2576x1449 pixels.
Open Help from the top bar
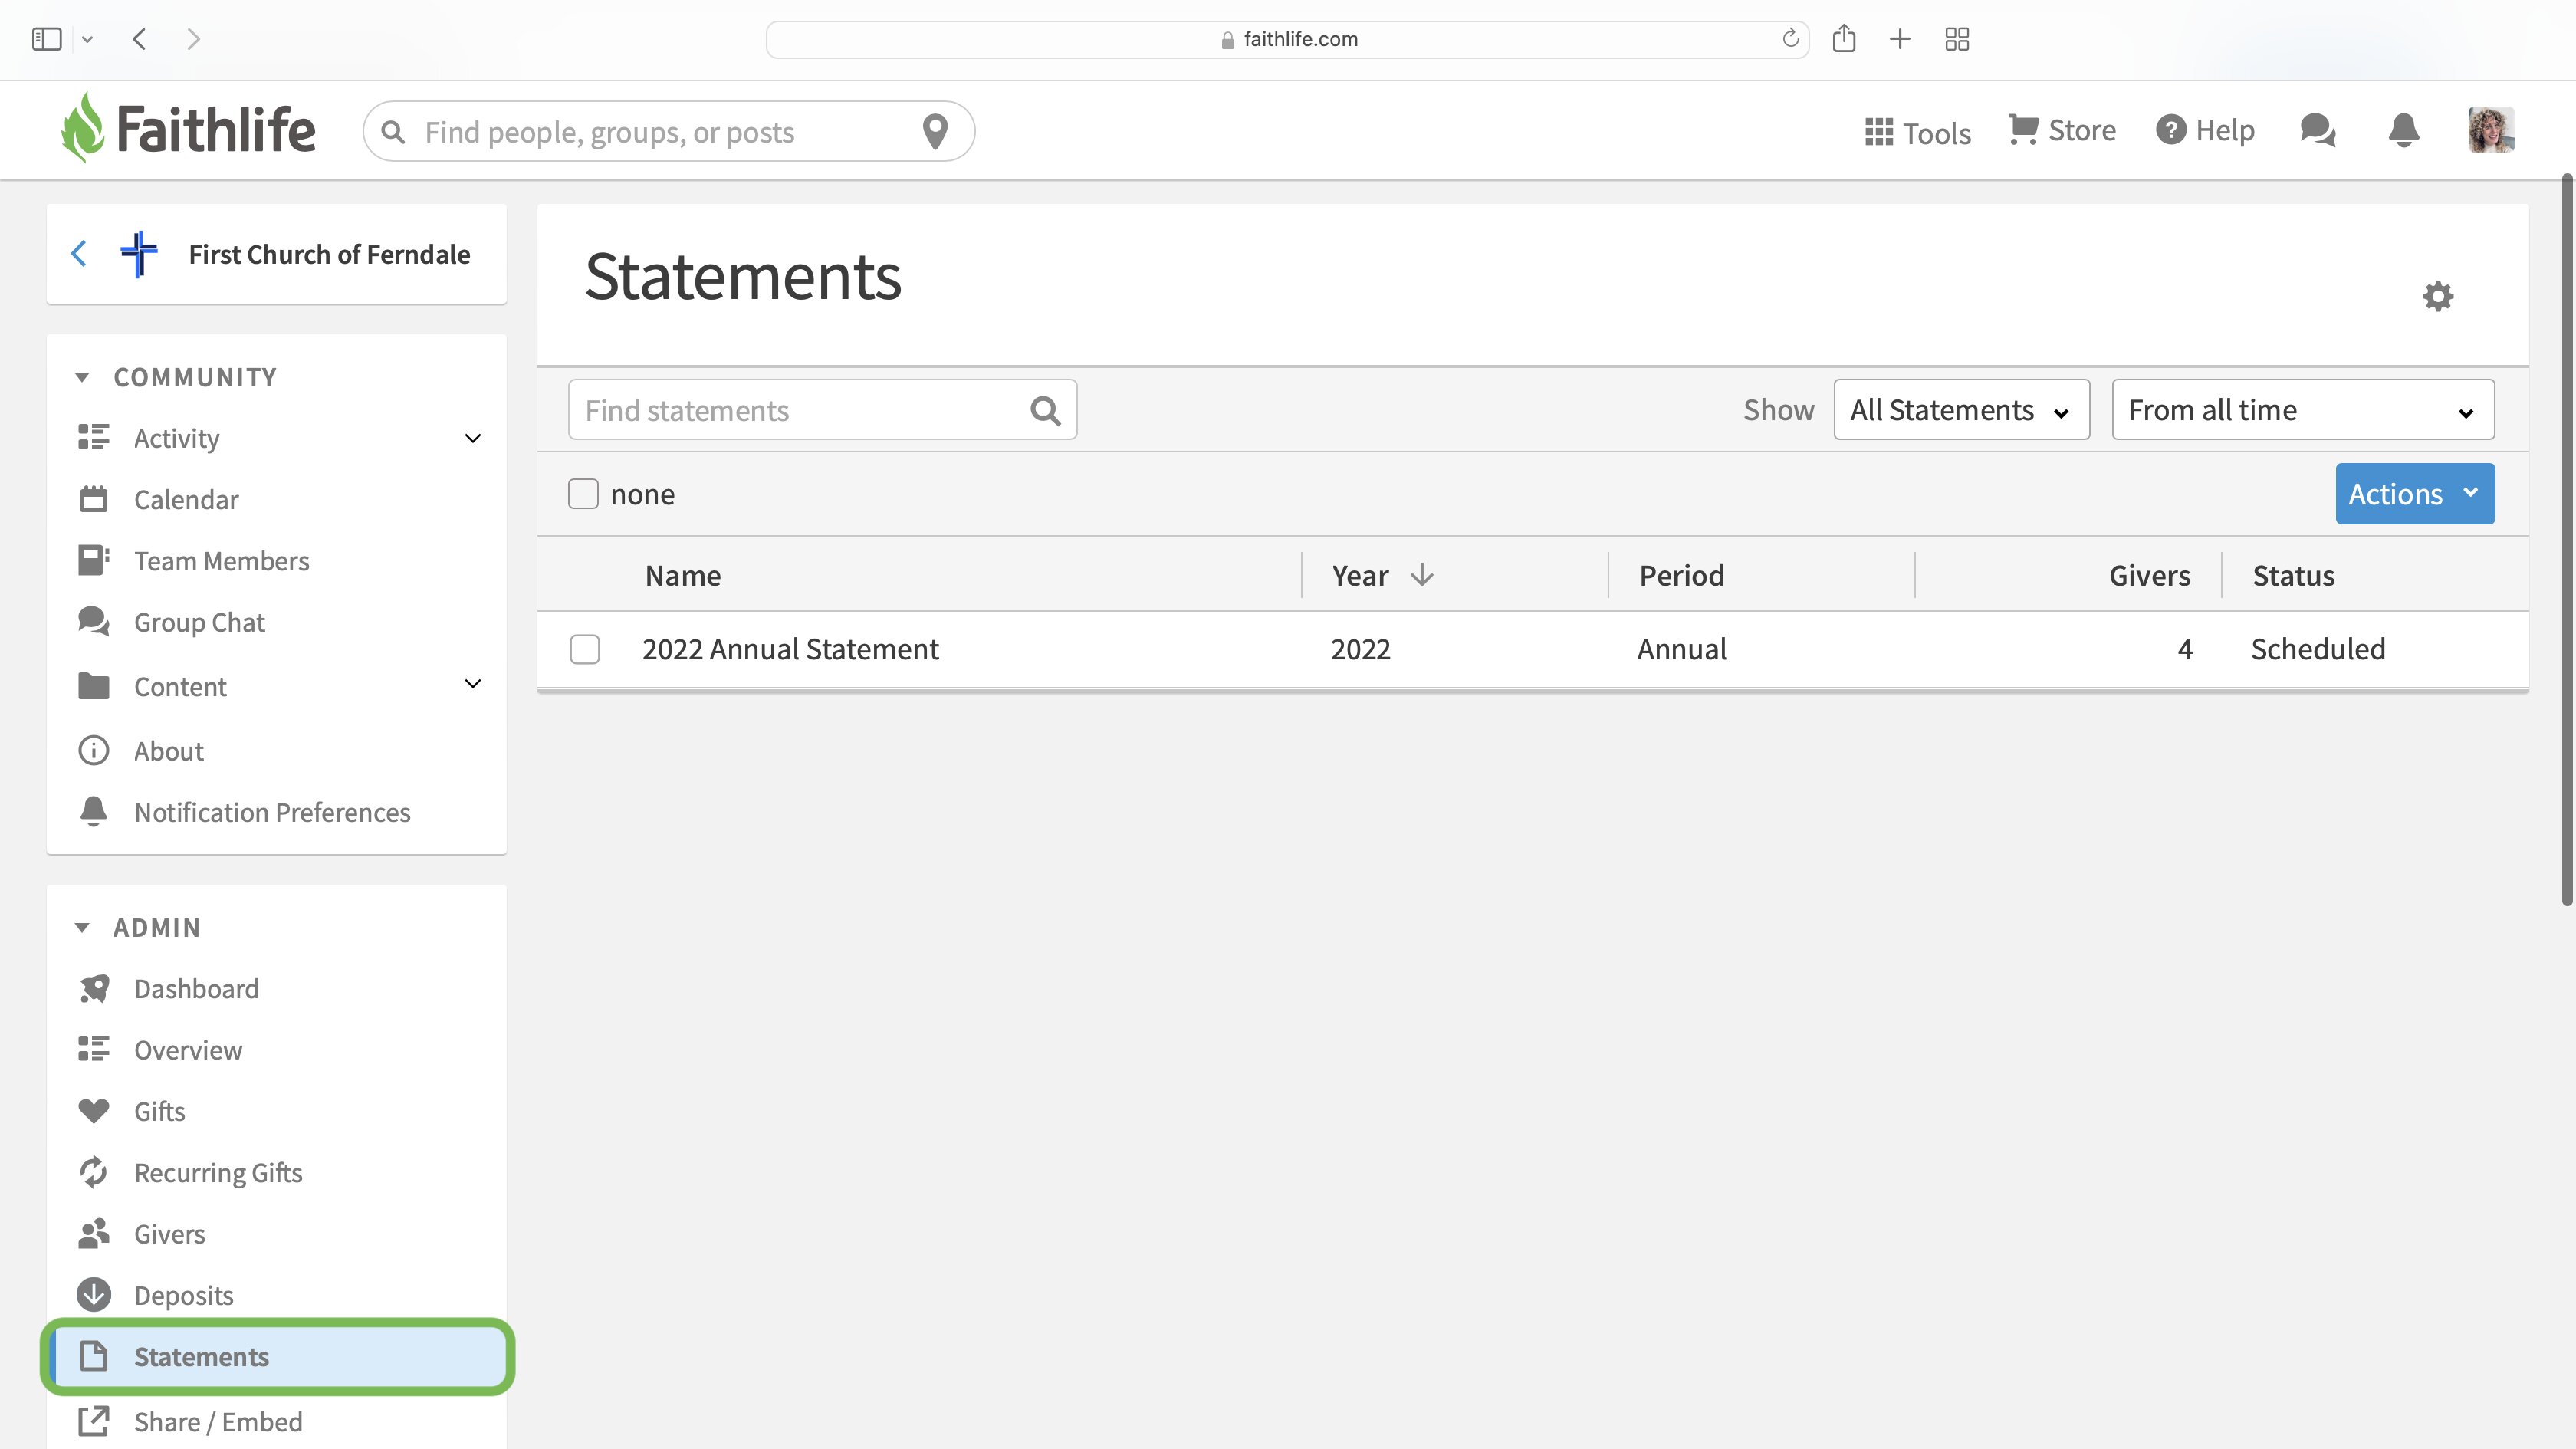tap(2205, 130)
